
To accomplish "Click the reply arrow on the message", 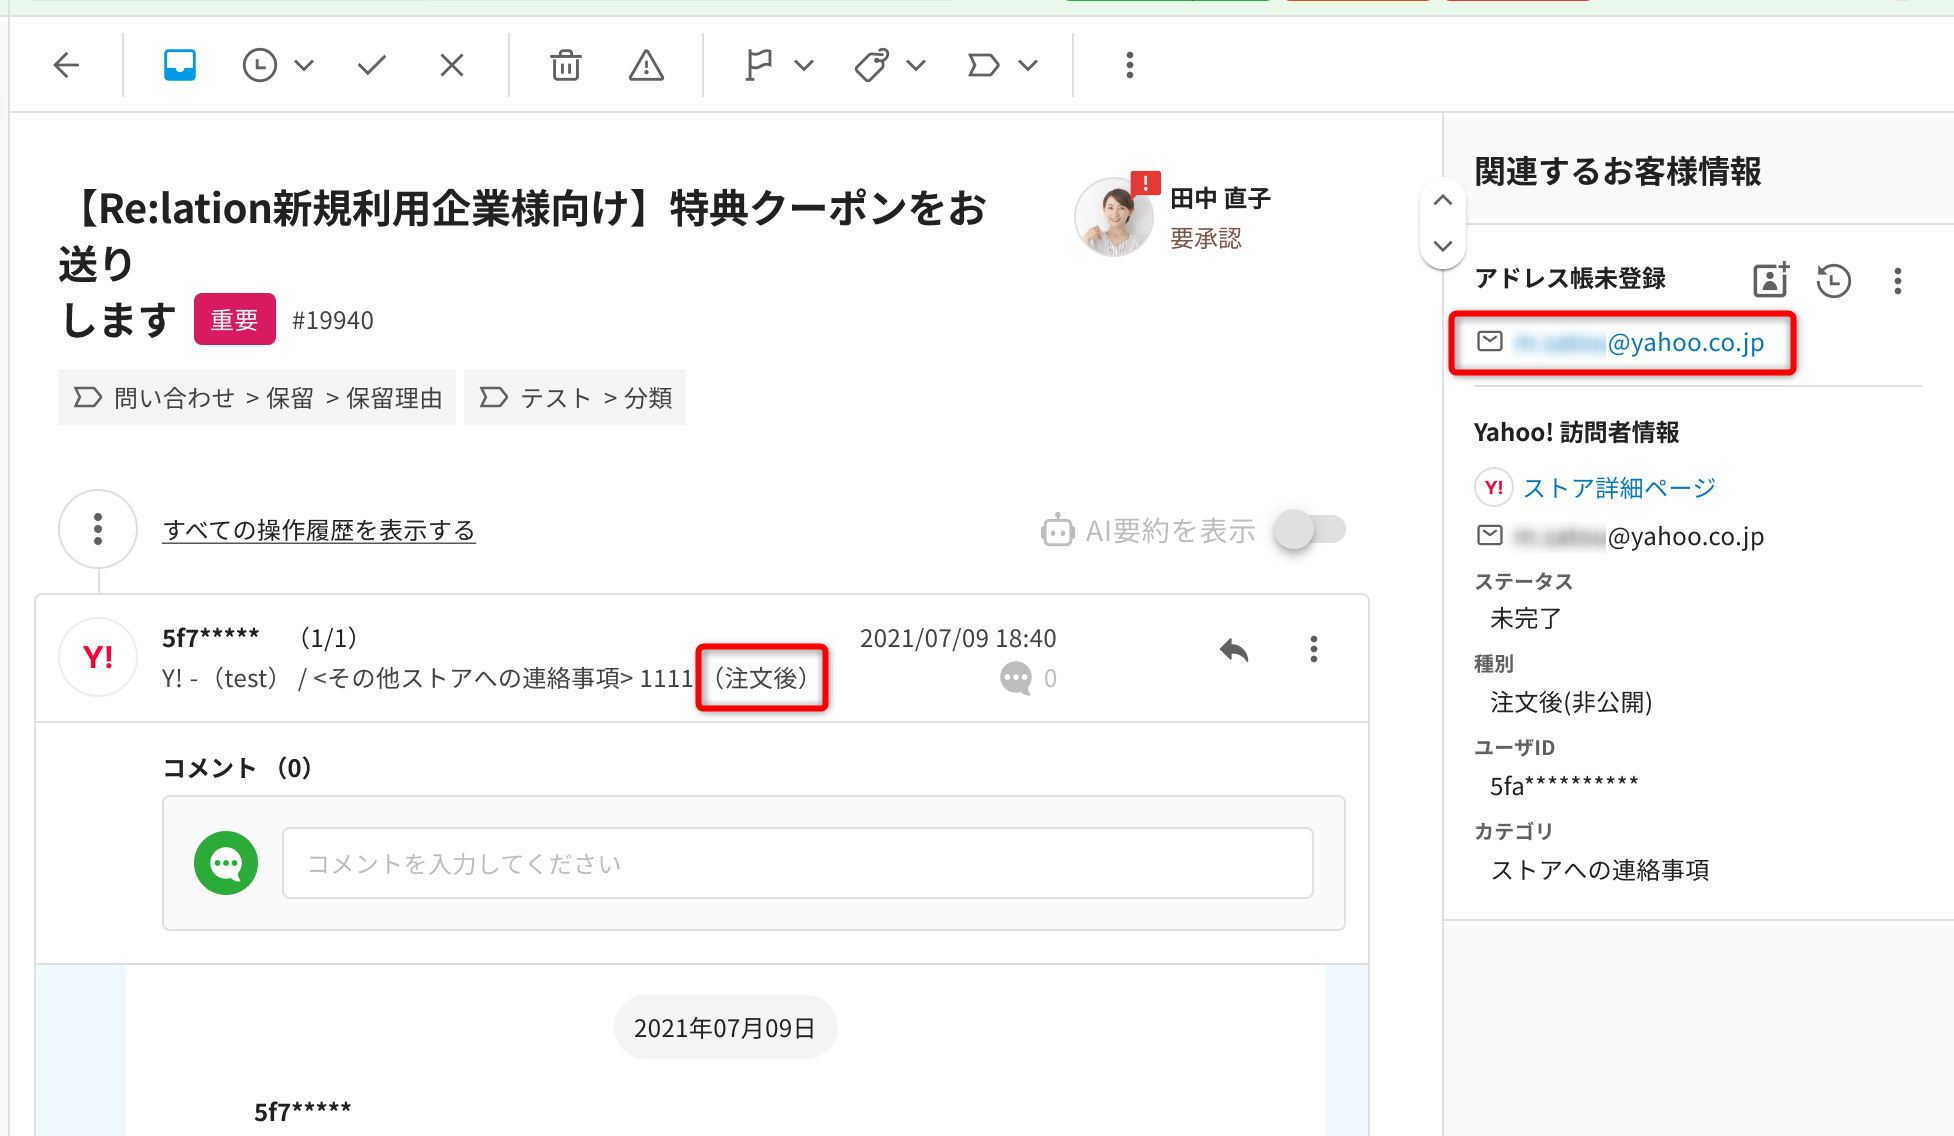I will [x=1234, y=651].
